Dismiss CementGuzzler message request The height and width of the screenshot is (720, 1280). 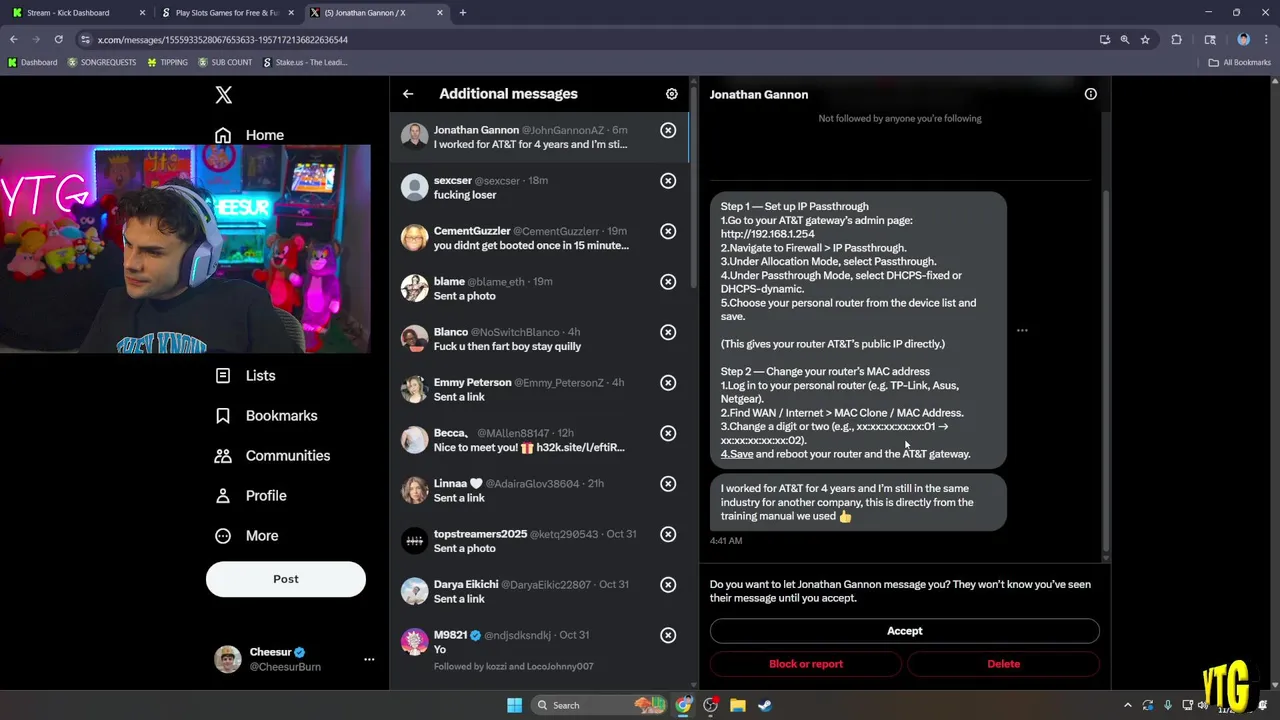click(668, 231)
